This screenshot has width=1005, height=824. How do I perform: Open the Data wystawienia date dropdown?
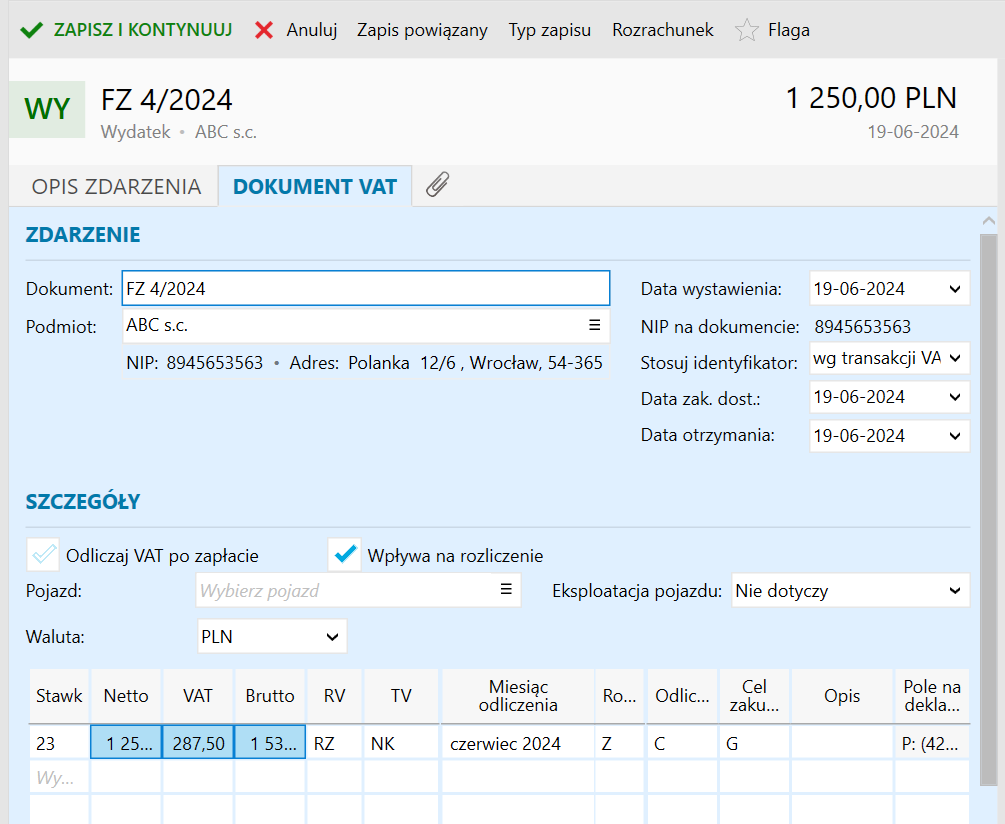coord(951,289)
